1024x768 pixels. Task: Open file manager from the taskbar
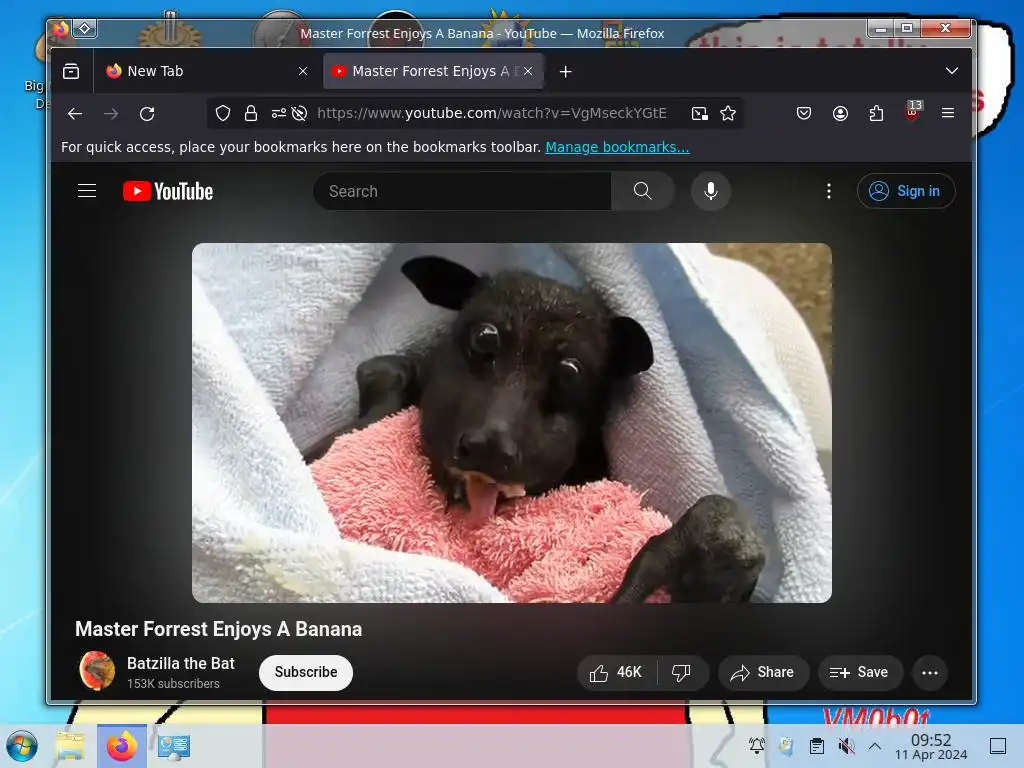point(70,746)
